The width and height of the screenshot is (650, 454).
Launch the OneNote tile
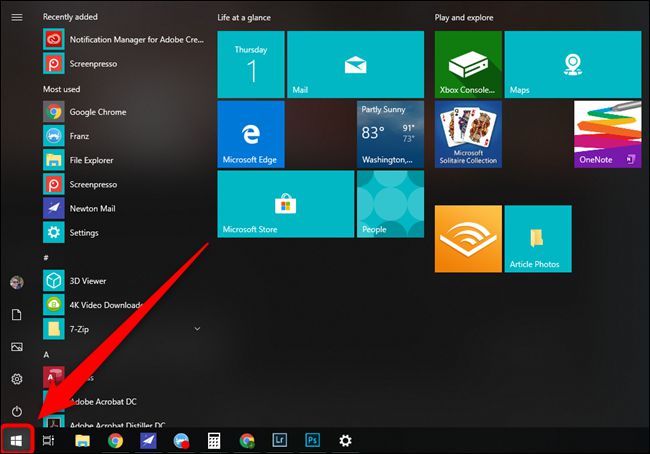607,134
